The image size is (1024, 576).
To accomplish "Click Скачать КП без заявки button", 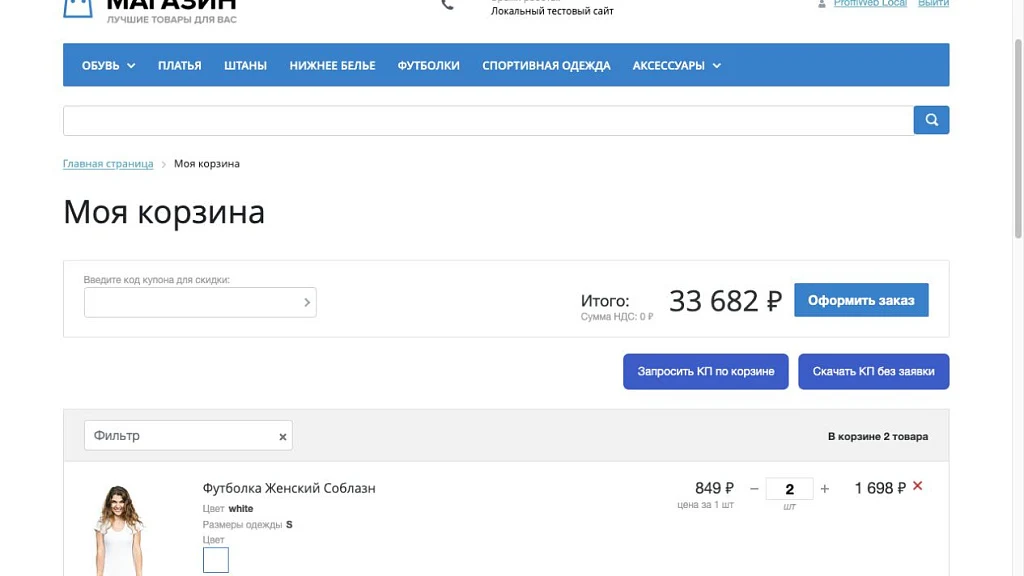I will 874,372.
